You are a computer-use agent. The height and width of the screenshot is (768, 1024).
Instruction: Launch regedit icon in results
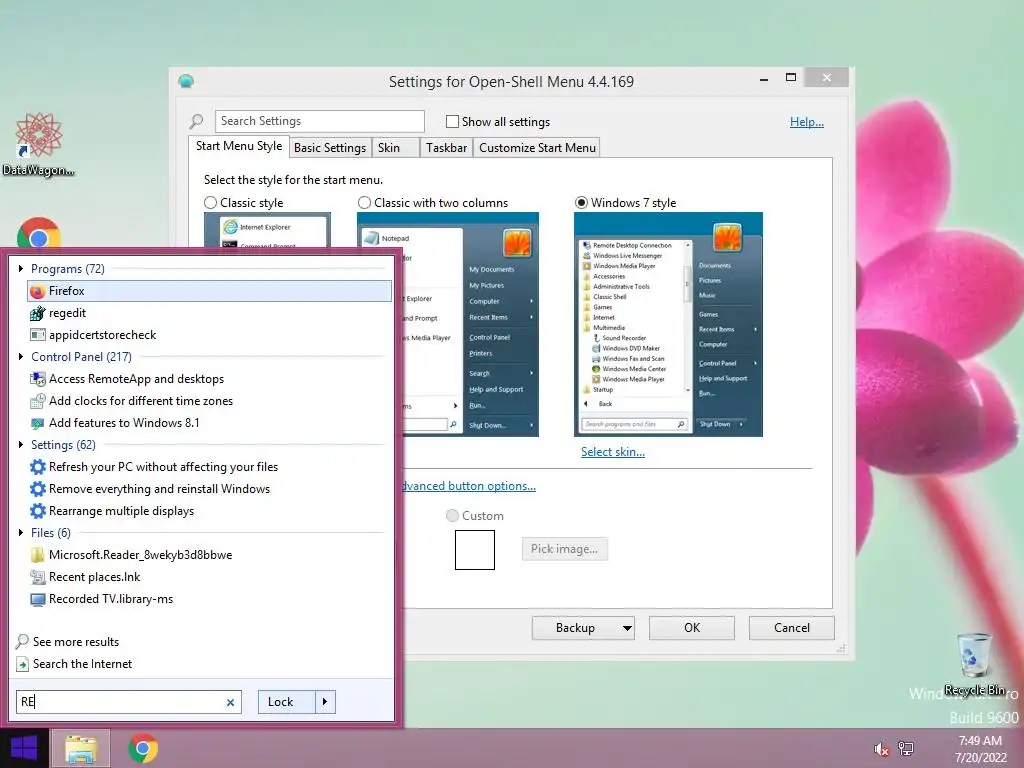tap(38, 313)
